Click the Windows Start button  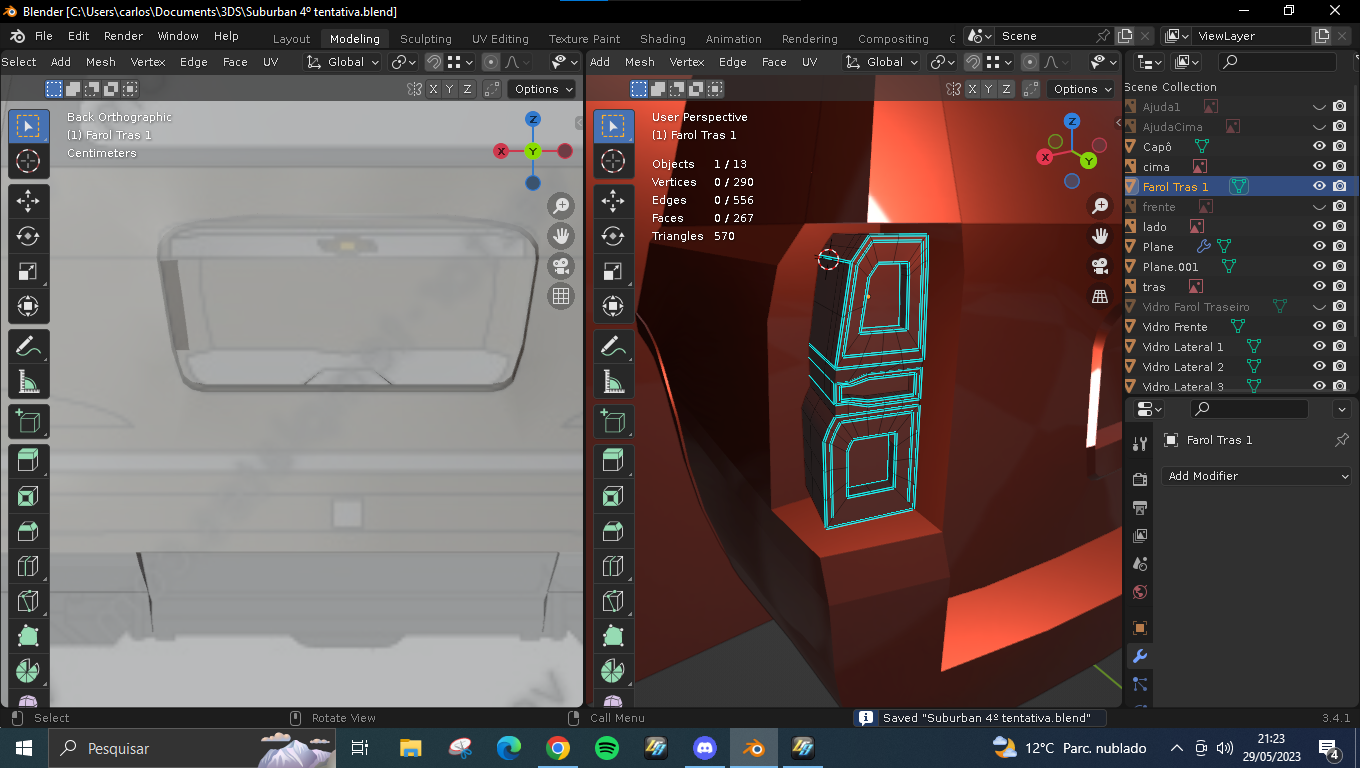23,747
